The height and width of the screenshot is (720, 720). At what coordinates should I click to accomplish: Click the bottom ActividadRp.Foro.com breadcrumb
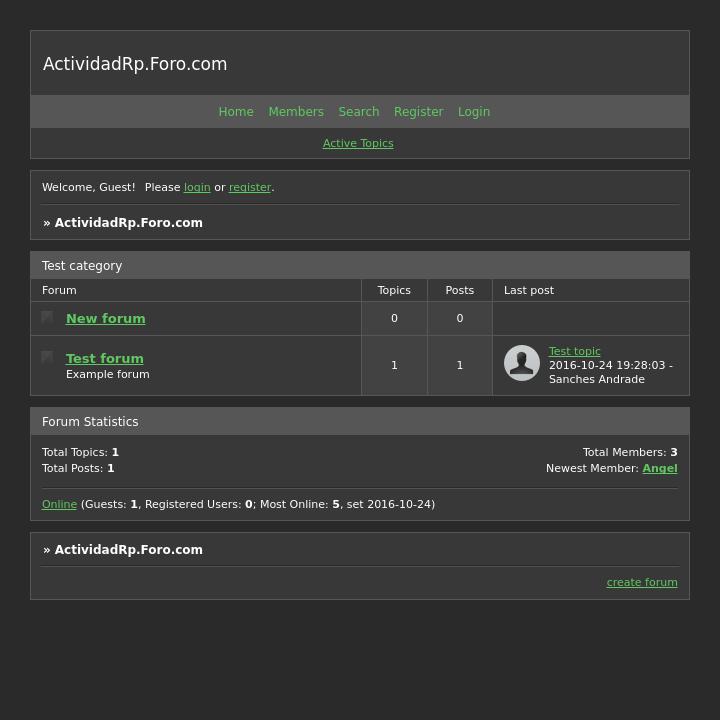click(x=129, y=550)
